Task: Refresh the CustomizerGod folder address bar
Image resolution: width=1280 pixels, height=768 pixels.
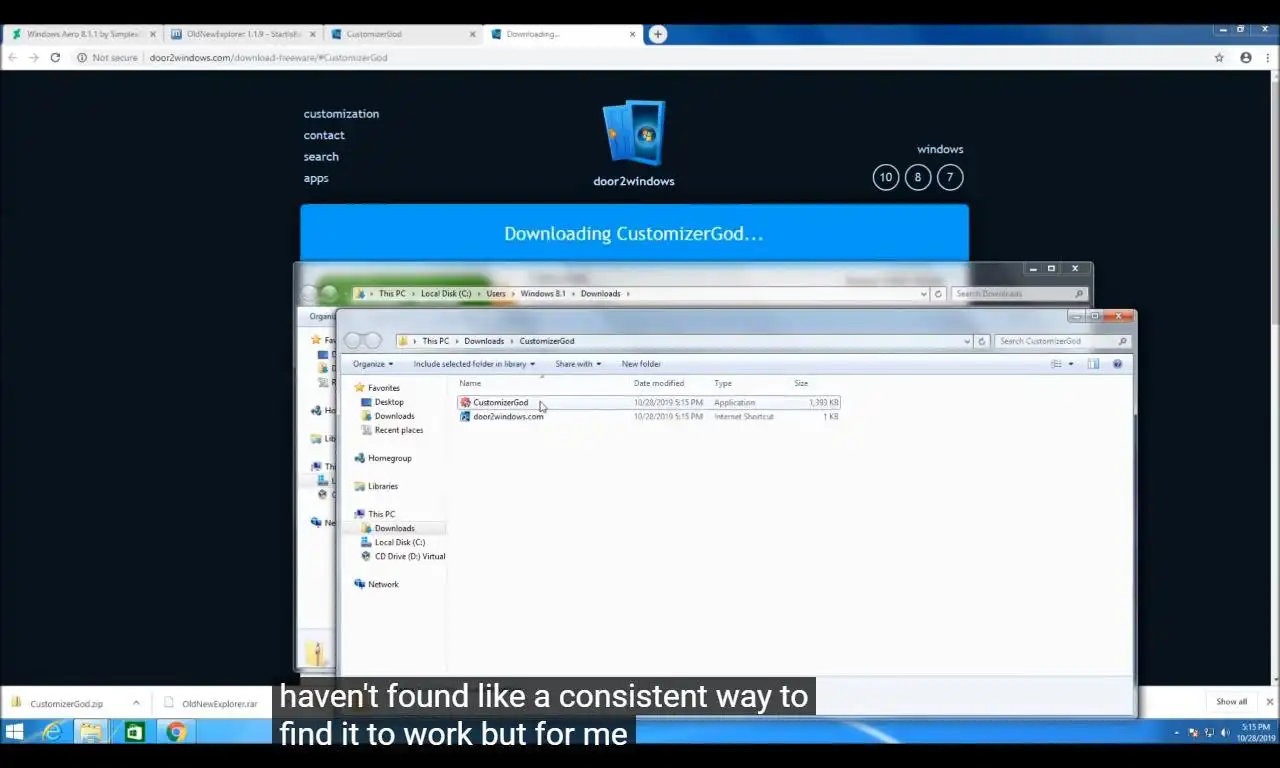Action: [x=981, y=341]
